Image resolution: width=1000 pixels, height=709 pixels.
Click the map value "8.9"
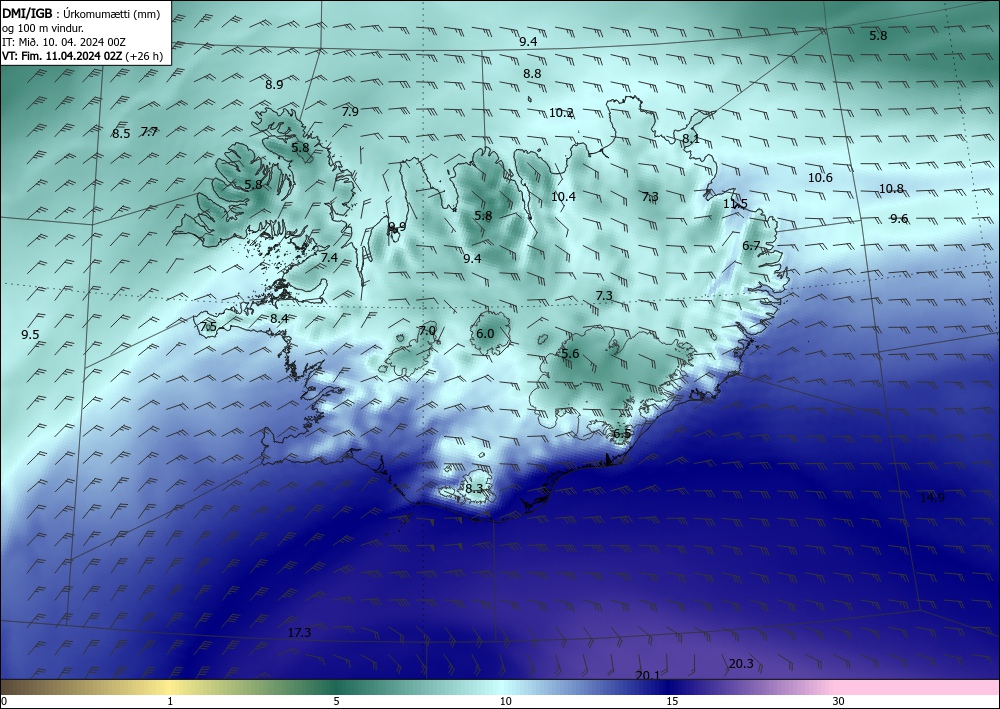pos(274,84)
